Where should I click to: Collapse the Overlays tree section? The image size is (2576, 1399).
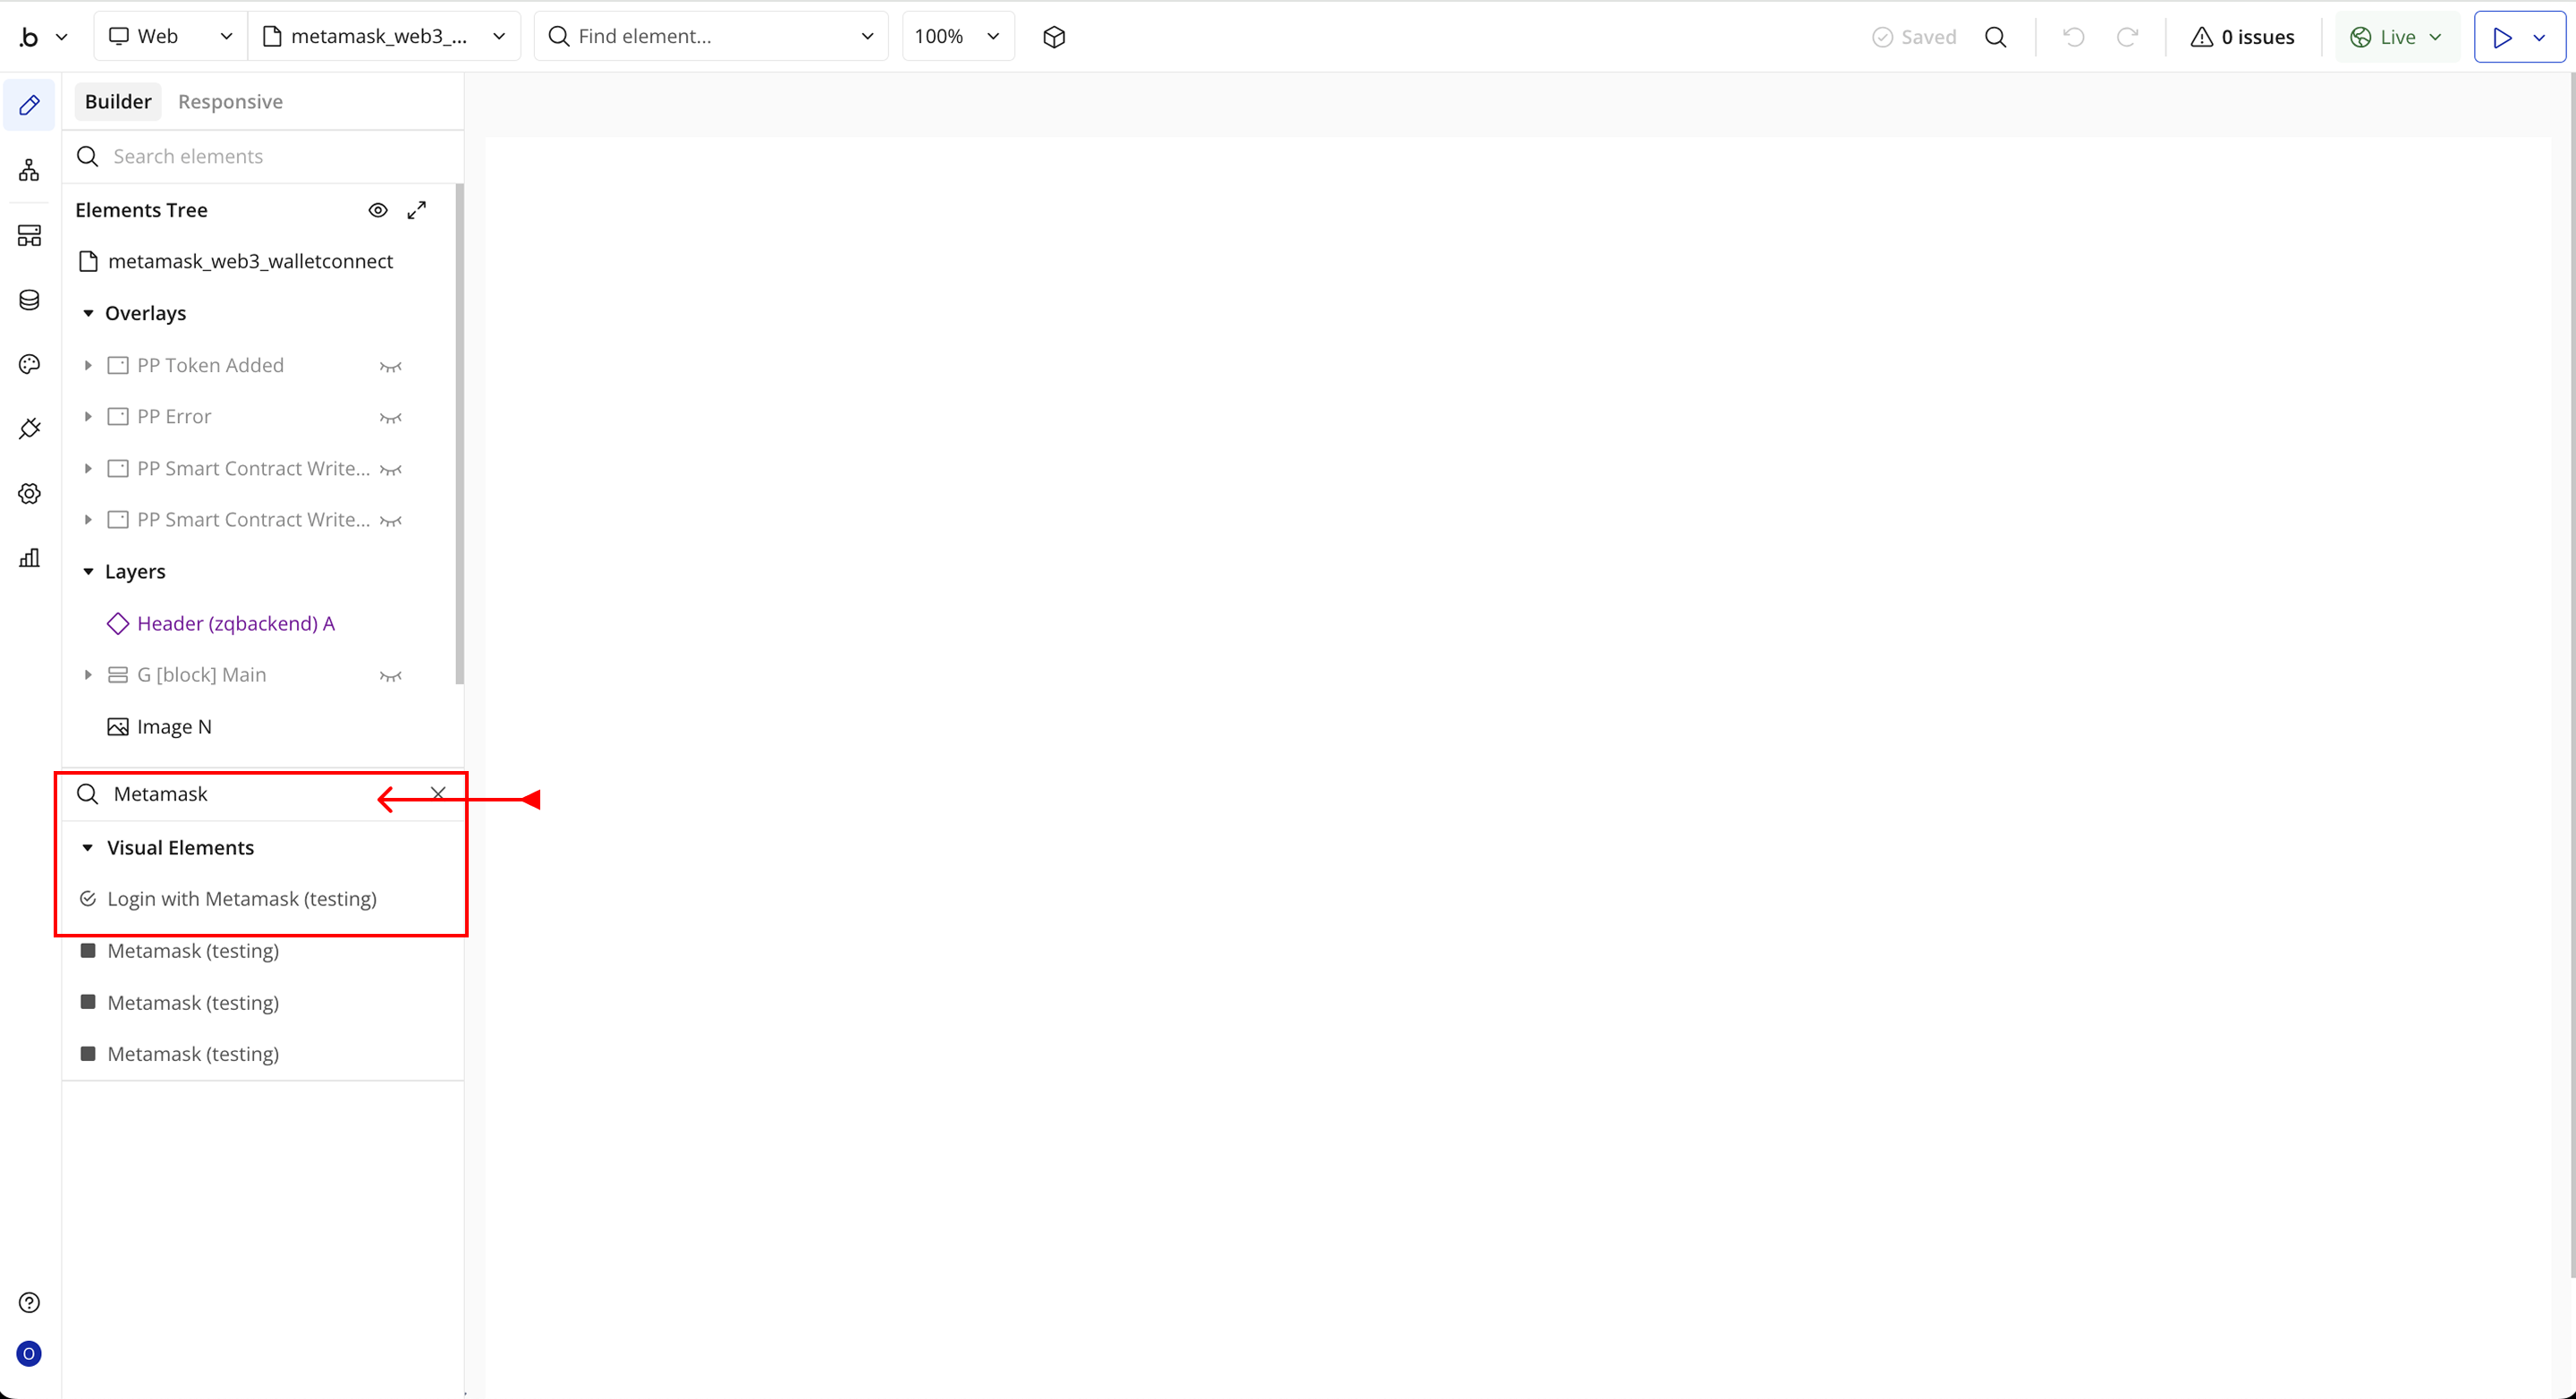[x=88, y=314]
